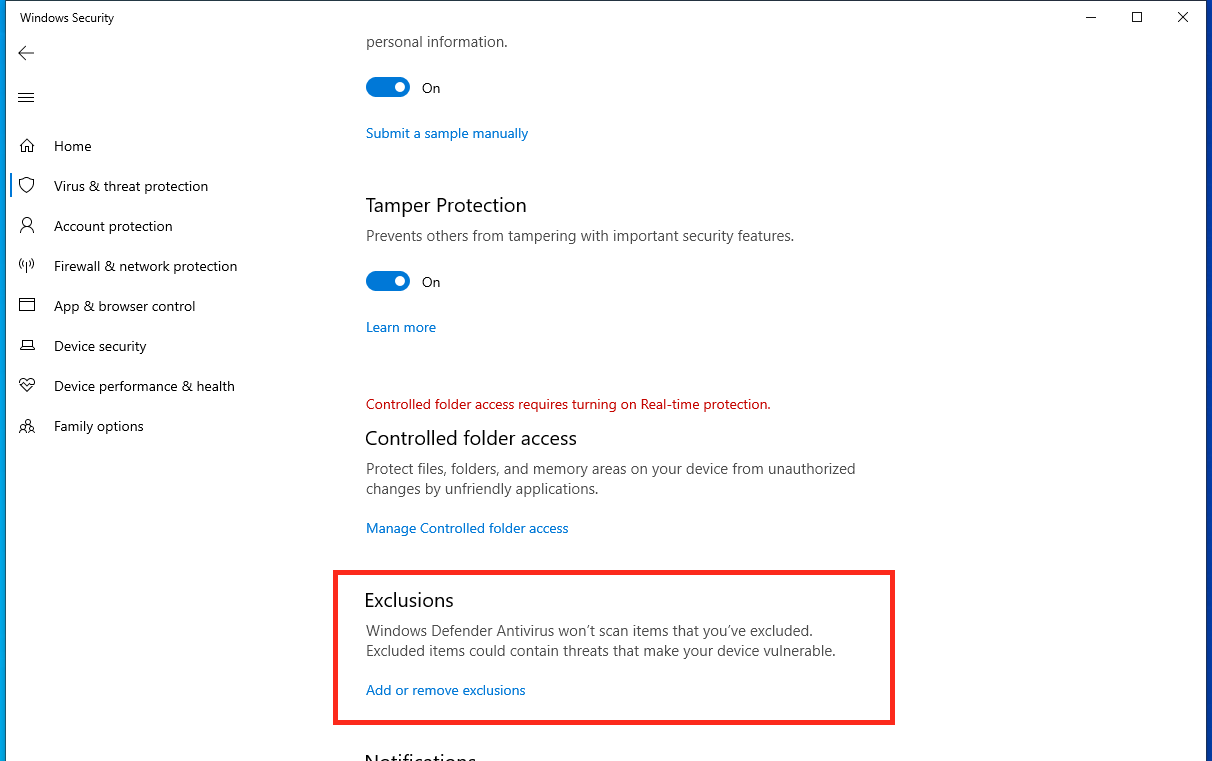Screen dimensions: 1212x761
Task: Open Device security page
Action: [x=100, y=346]
